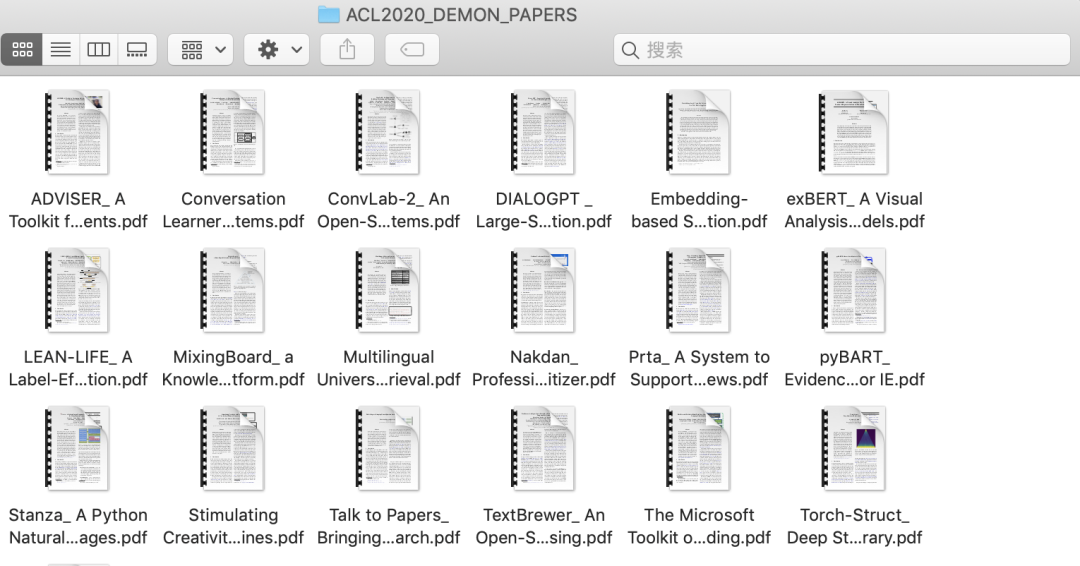Image resolution: width=1080 pixels, height=566 pixels.
Task: Select Conversation Learner PDF icon
Action: coord(233,132)
